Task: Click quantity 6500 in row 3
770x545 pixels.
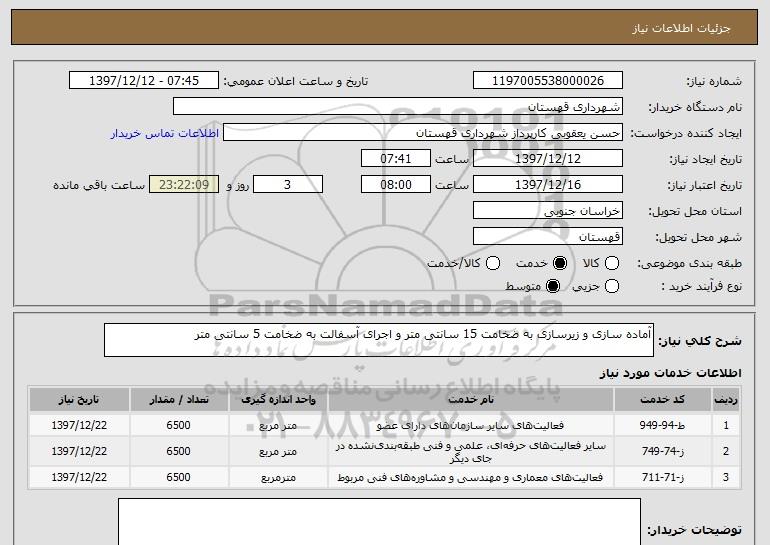Action: pyautogui.click(x=178, y=477)
